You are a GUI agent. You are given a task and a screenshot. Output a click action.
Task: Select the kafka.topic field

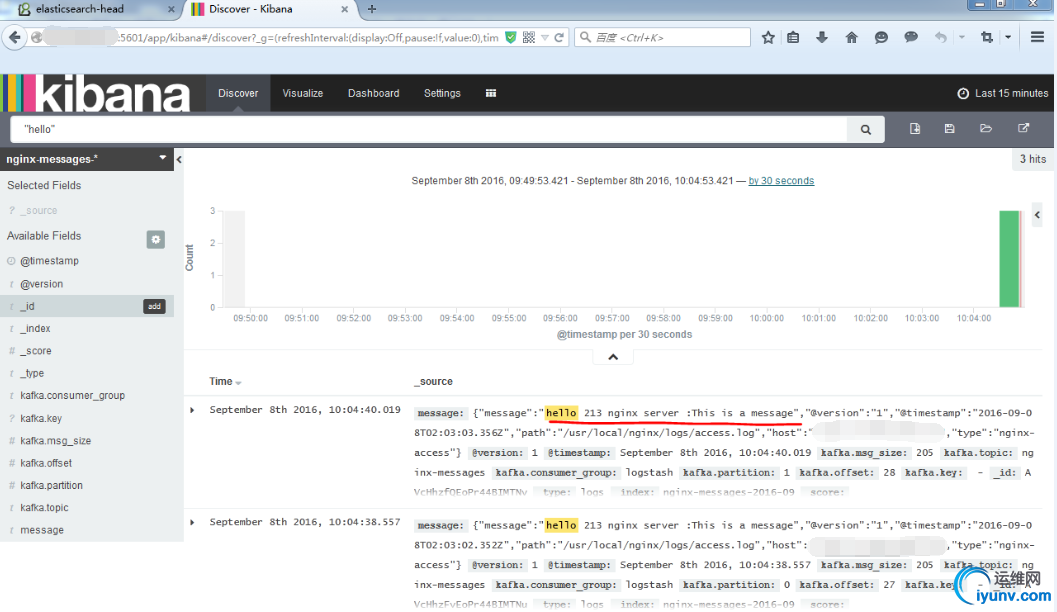[44, 508]
